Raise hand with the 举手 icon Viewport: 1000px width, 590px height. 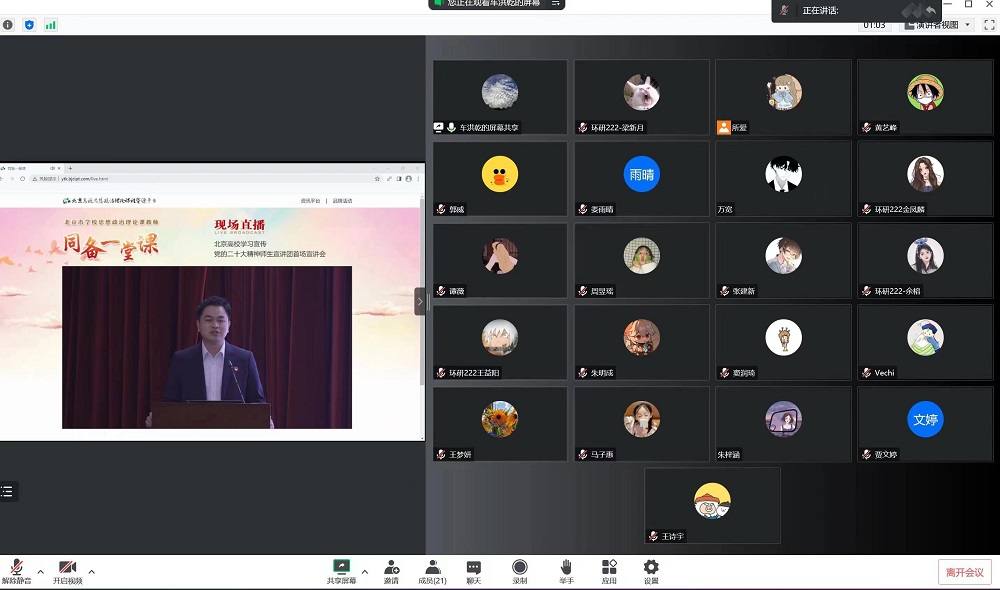coord(566,568)
